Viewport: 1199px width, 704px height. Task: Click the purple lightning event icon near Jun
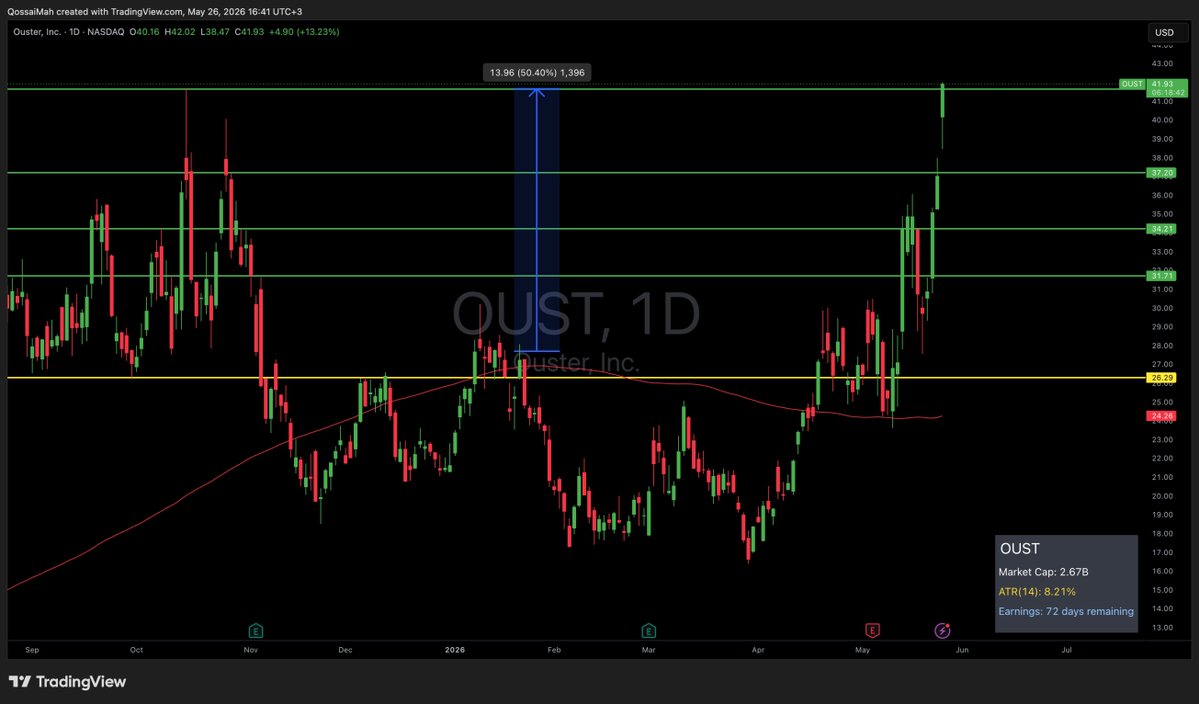click(942, 631)
